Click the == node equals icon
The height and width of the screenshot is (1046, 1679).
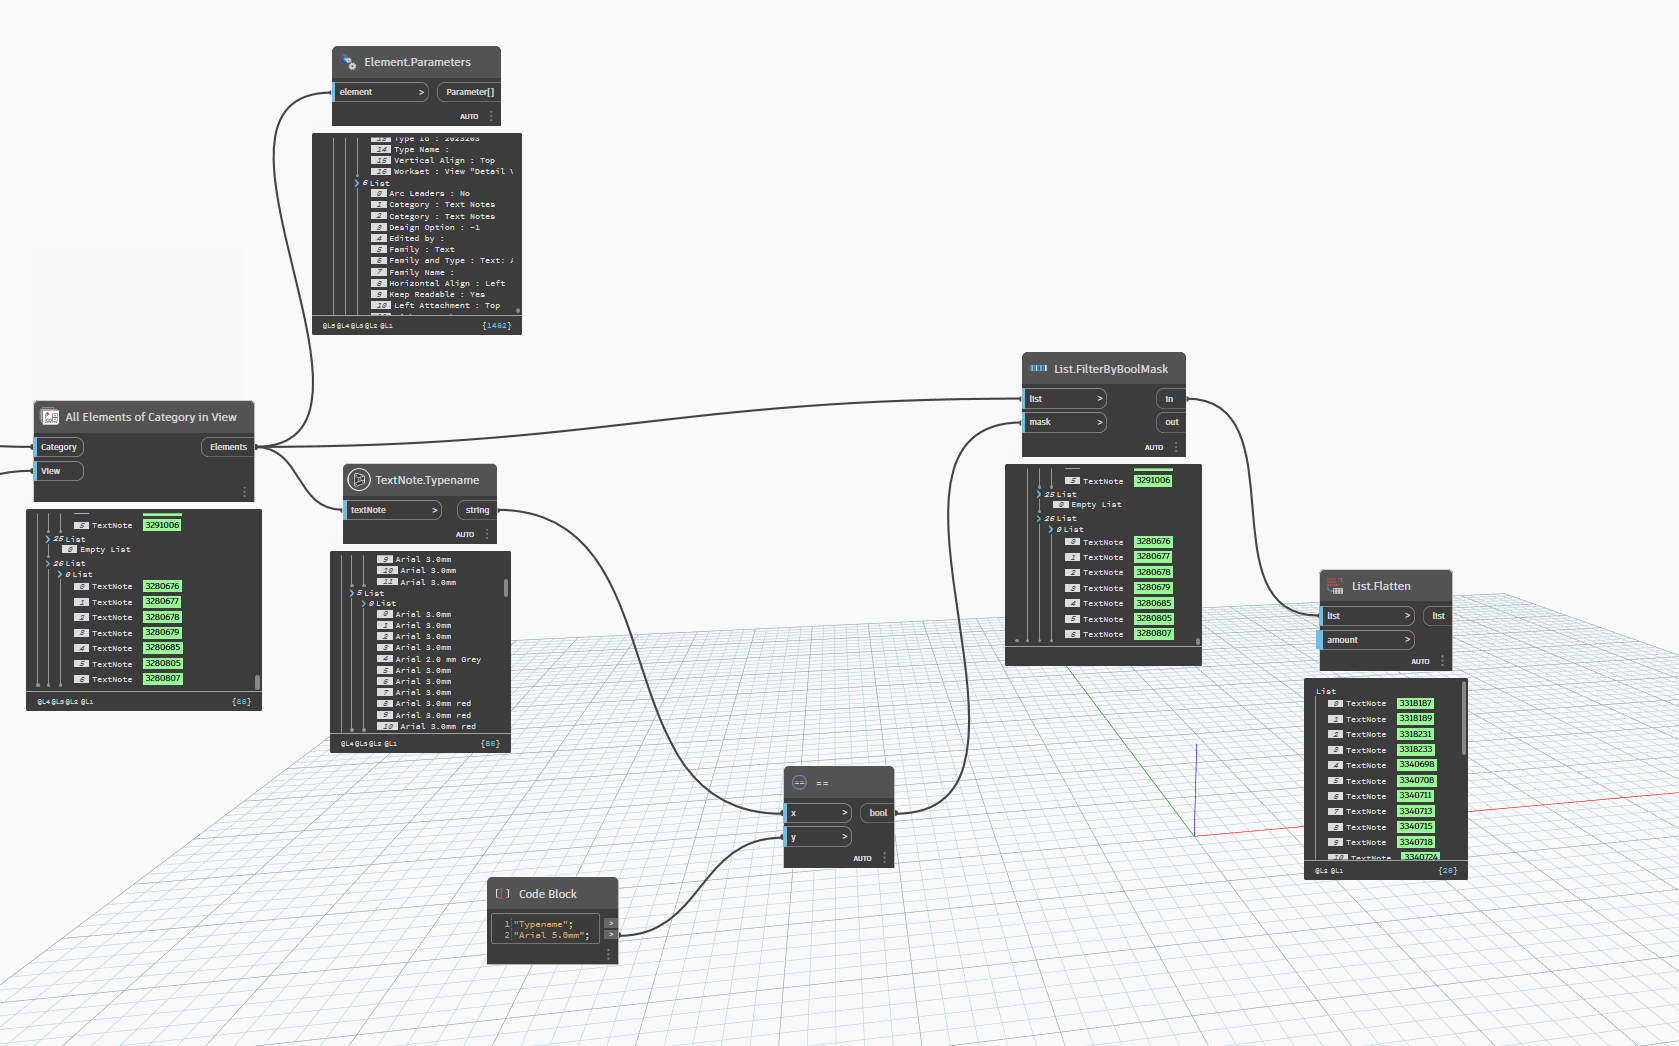tap(799, 783)
